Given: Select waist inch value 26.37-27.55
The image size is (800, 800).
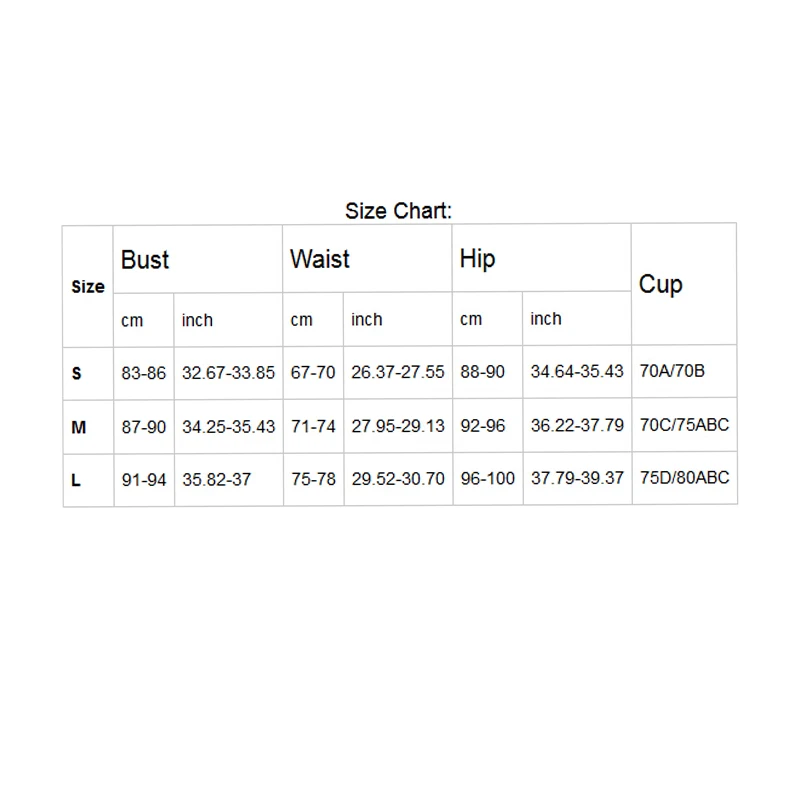Looking at the screenshot, I should pos(398,372).
